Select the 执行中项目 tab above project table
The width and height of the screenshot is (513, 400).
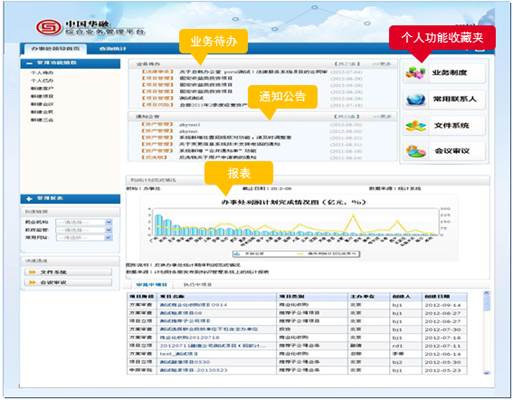click(x=198, y=285)
